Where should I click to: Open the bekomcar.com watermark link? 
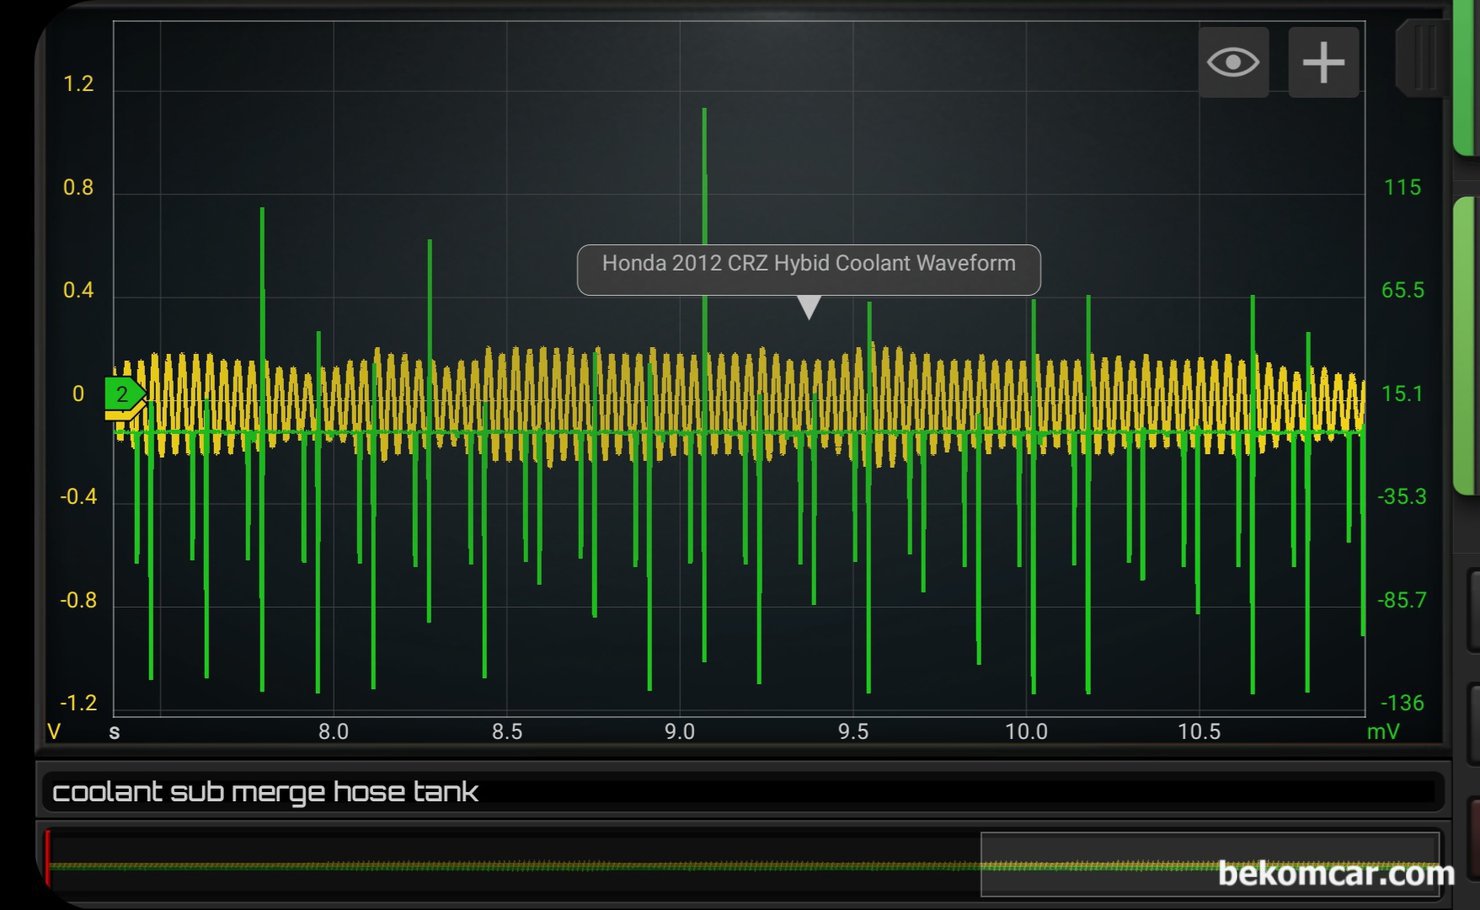point(1335,875)
